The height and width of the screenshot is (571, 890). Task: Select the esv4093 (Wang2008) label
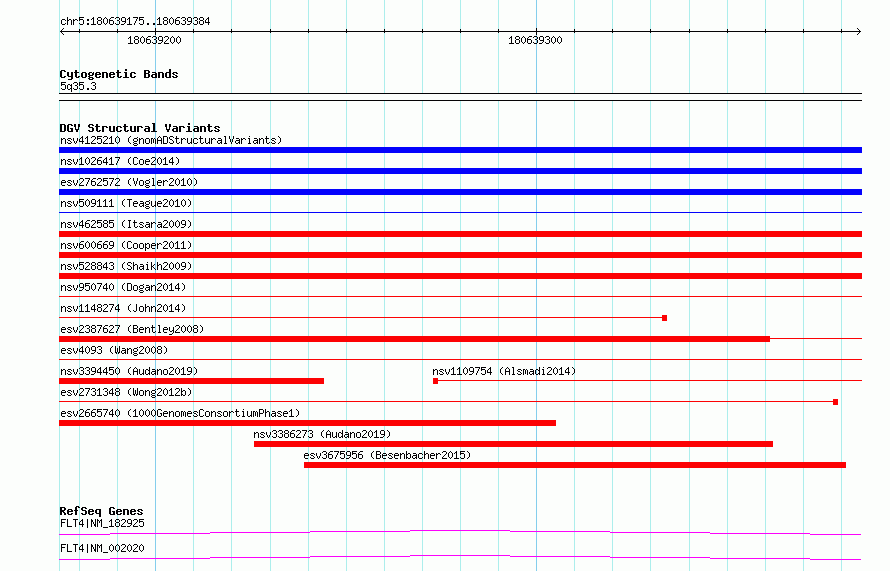(114, 350)
